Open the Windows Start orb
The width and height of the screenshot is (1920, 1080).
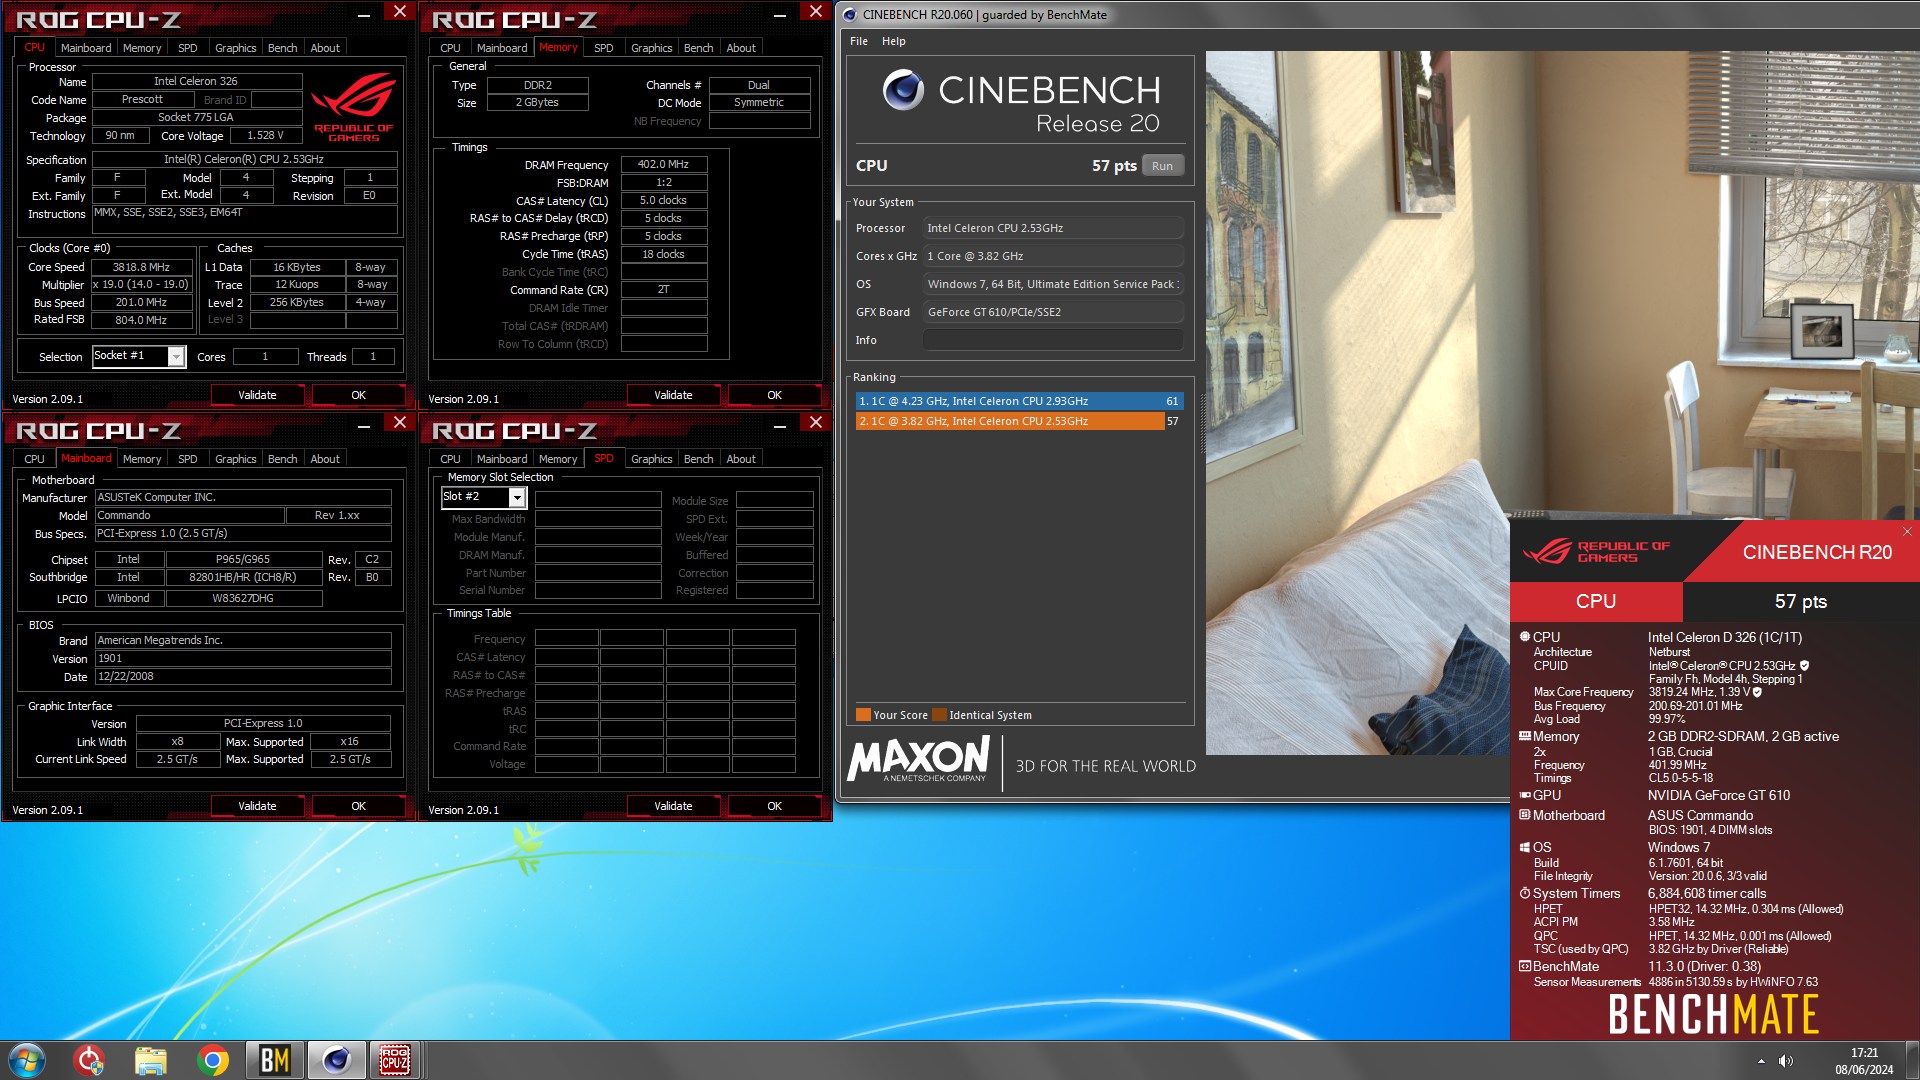tap(27, 1060)
